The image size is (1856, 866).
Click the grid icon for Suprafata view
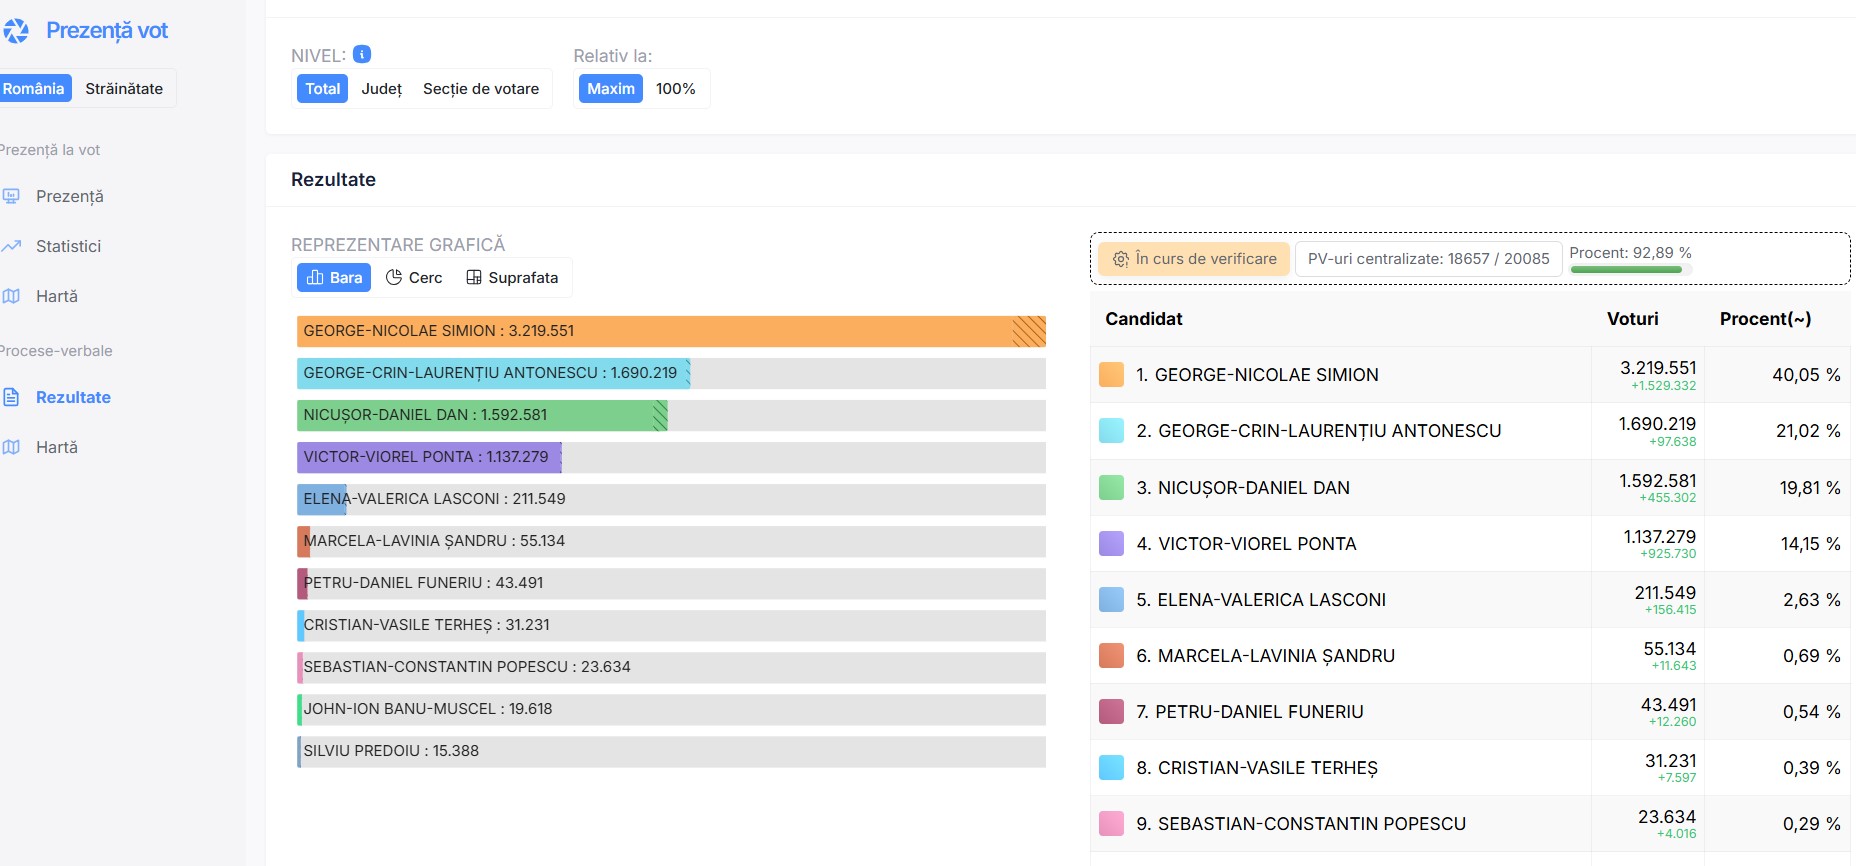click(x=474, y=277)
